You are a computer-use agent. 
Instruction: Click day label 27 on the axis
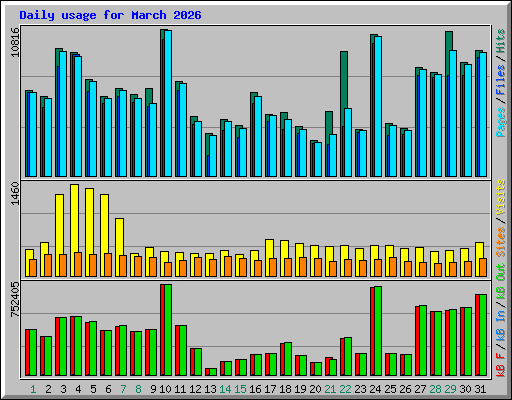420,389
